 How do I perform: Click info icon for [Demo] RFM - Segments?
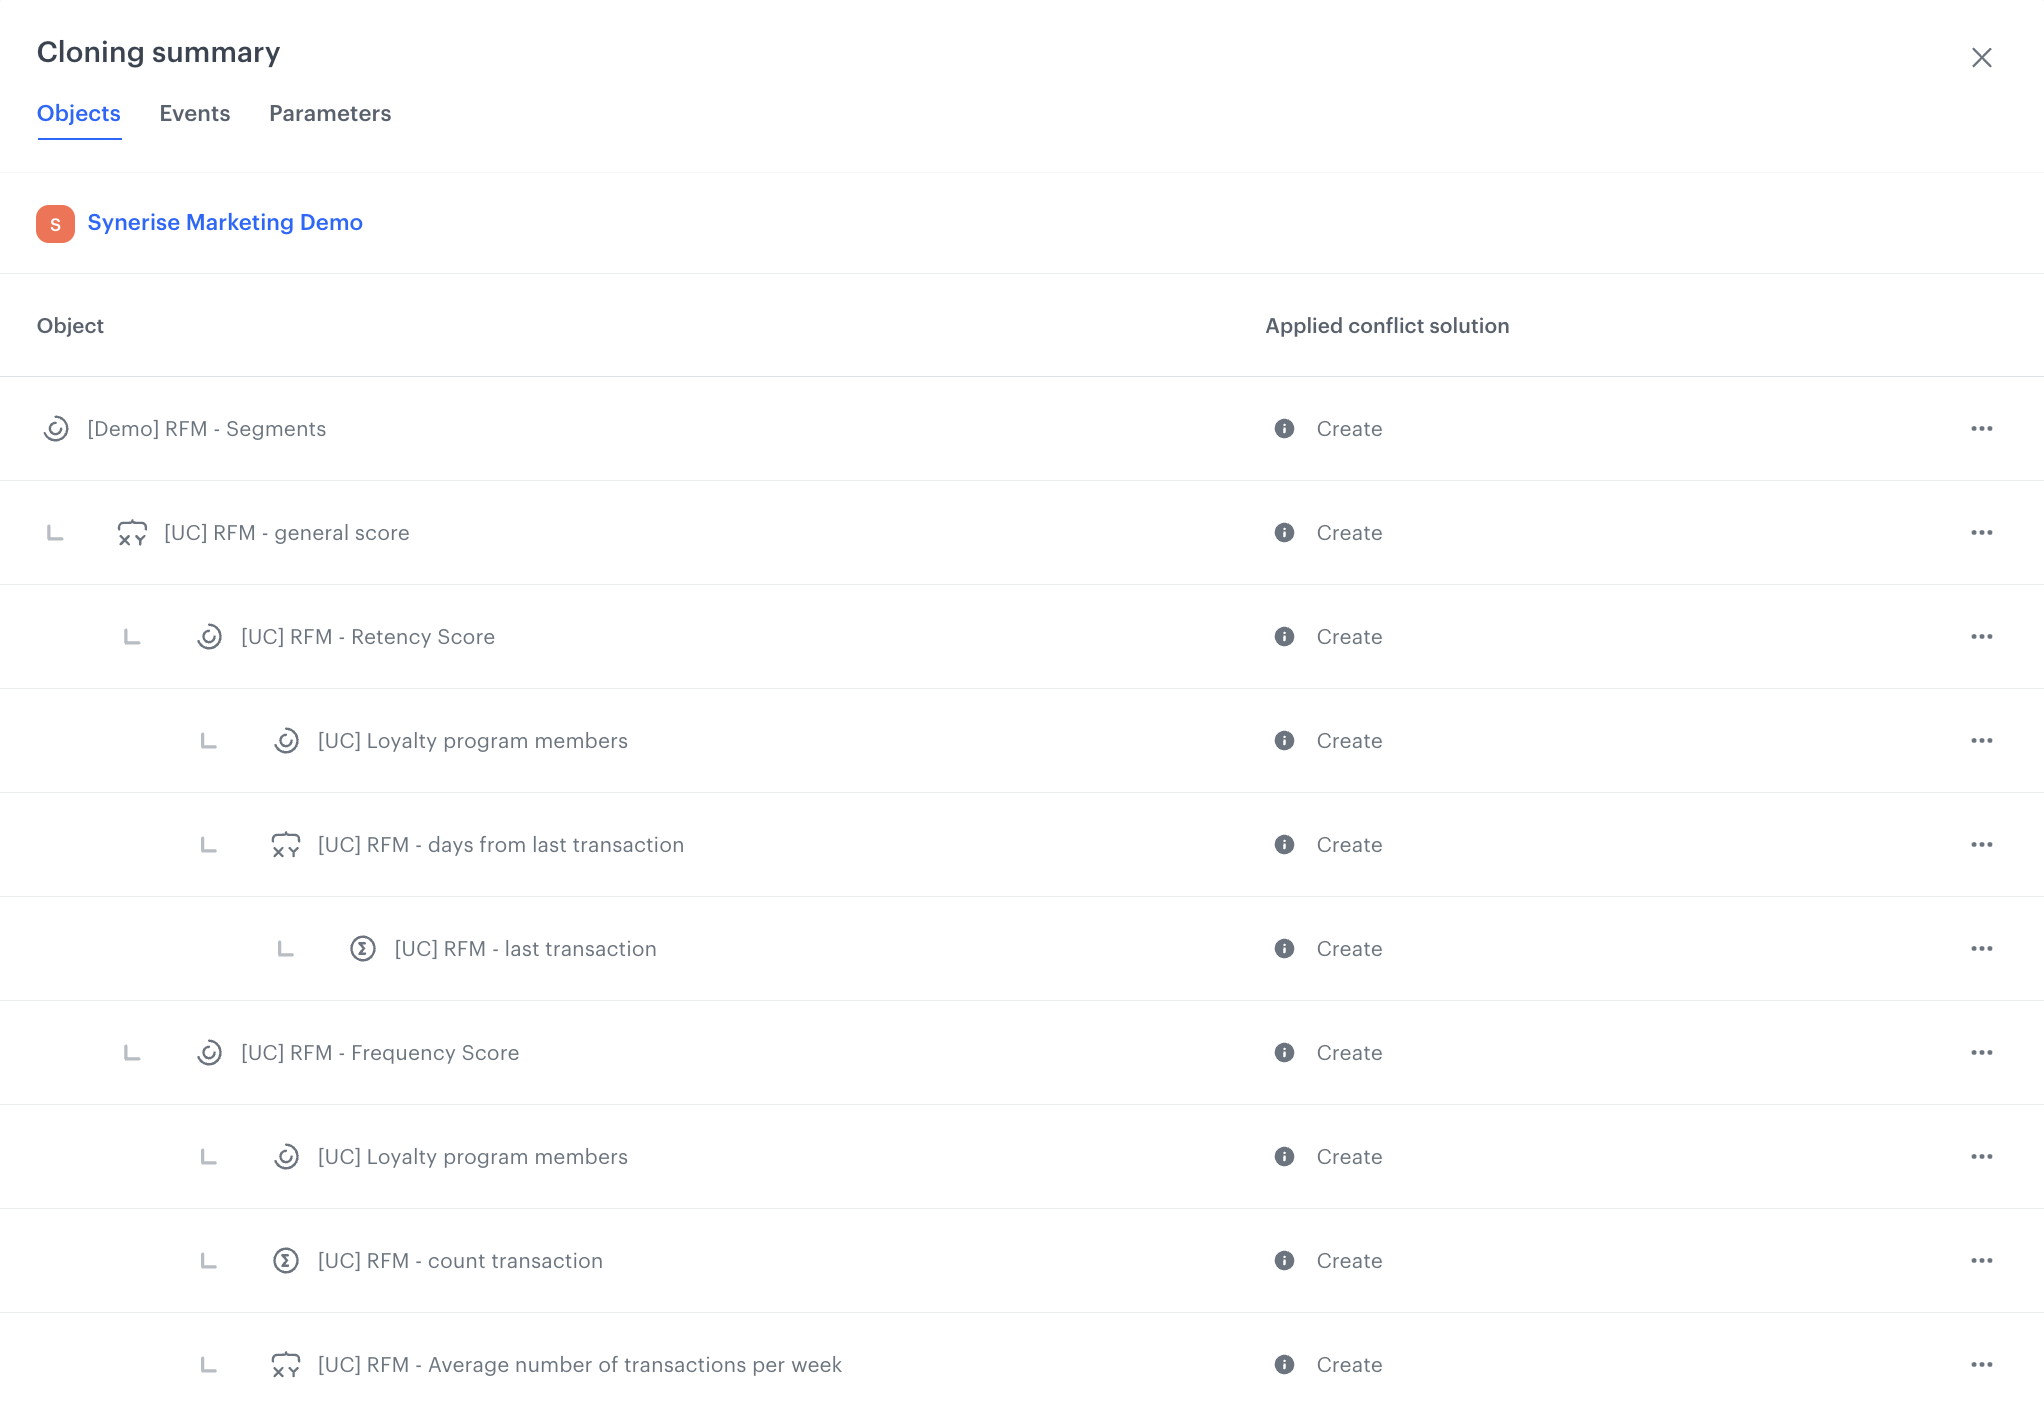click(x=1285, y=429)
